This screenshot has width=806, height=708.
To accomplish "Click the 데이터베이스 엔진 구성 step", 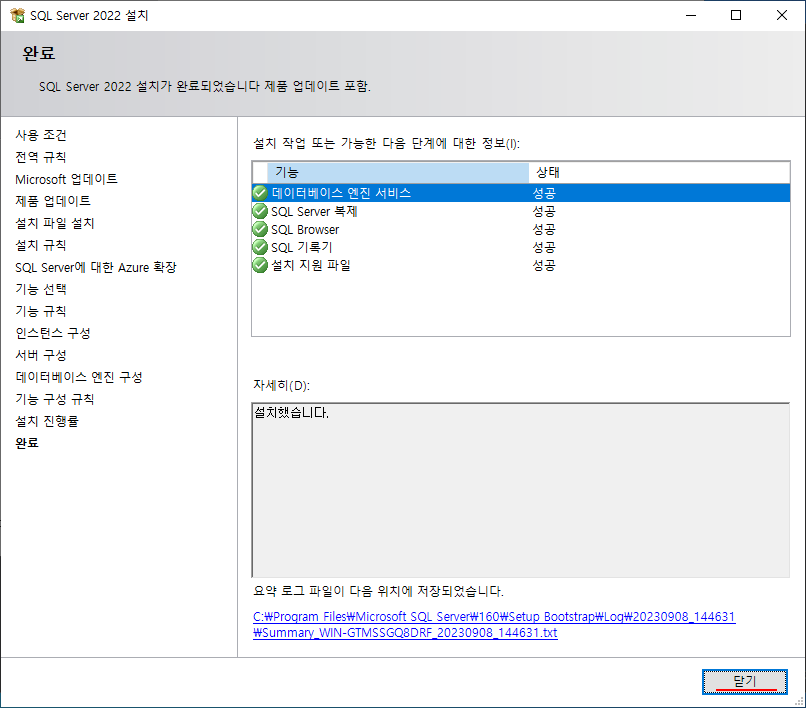I will 79,377.
